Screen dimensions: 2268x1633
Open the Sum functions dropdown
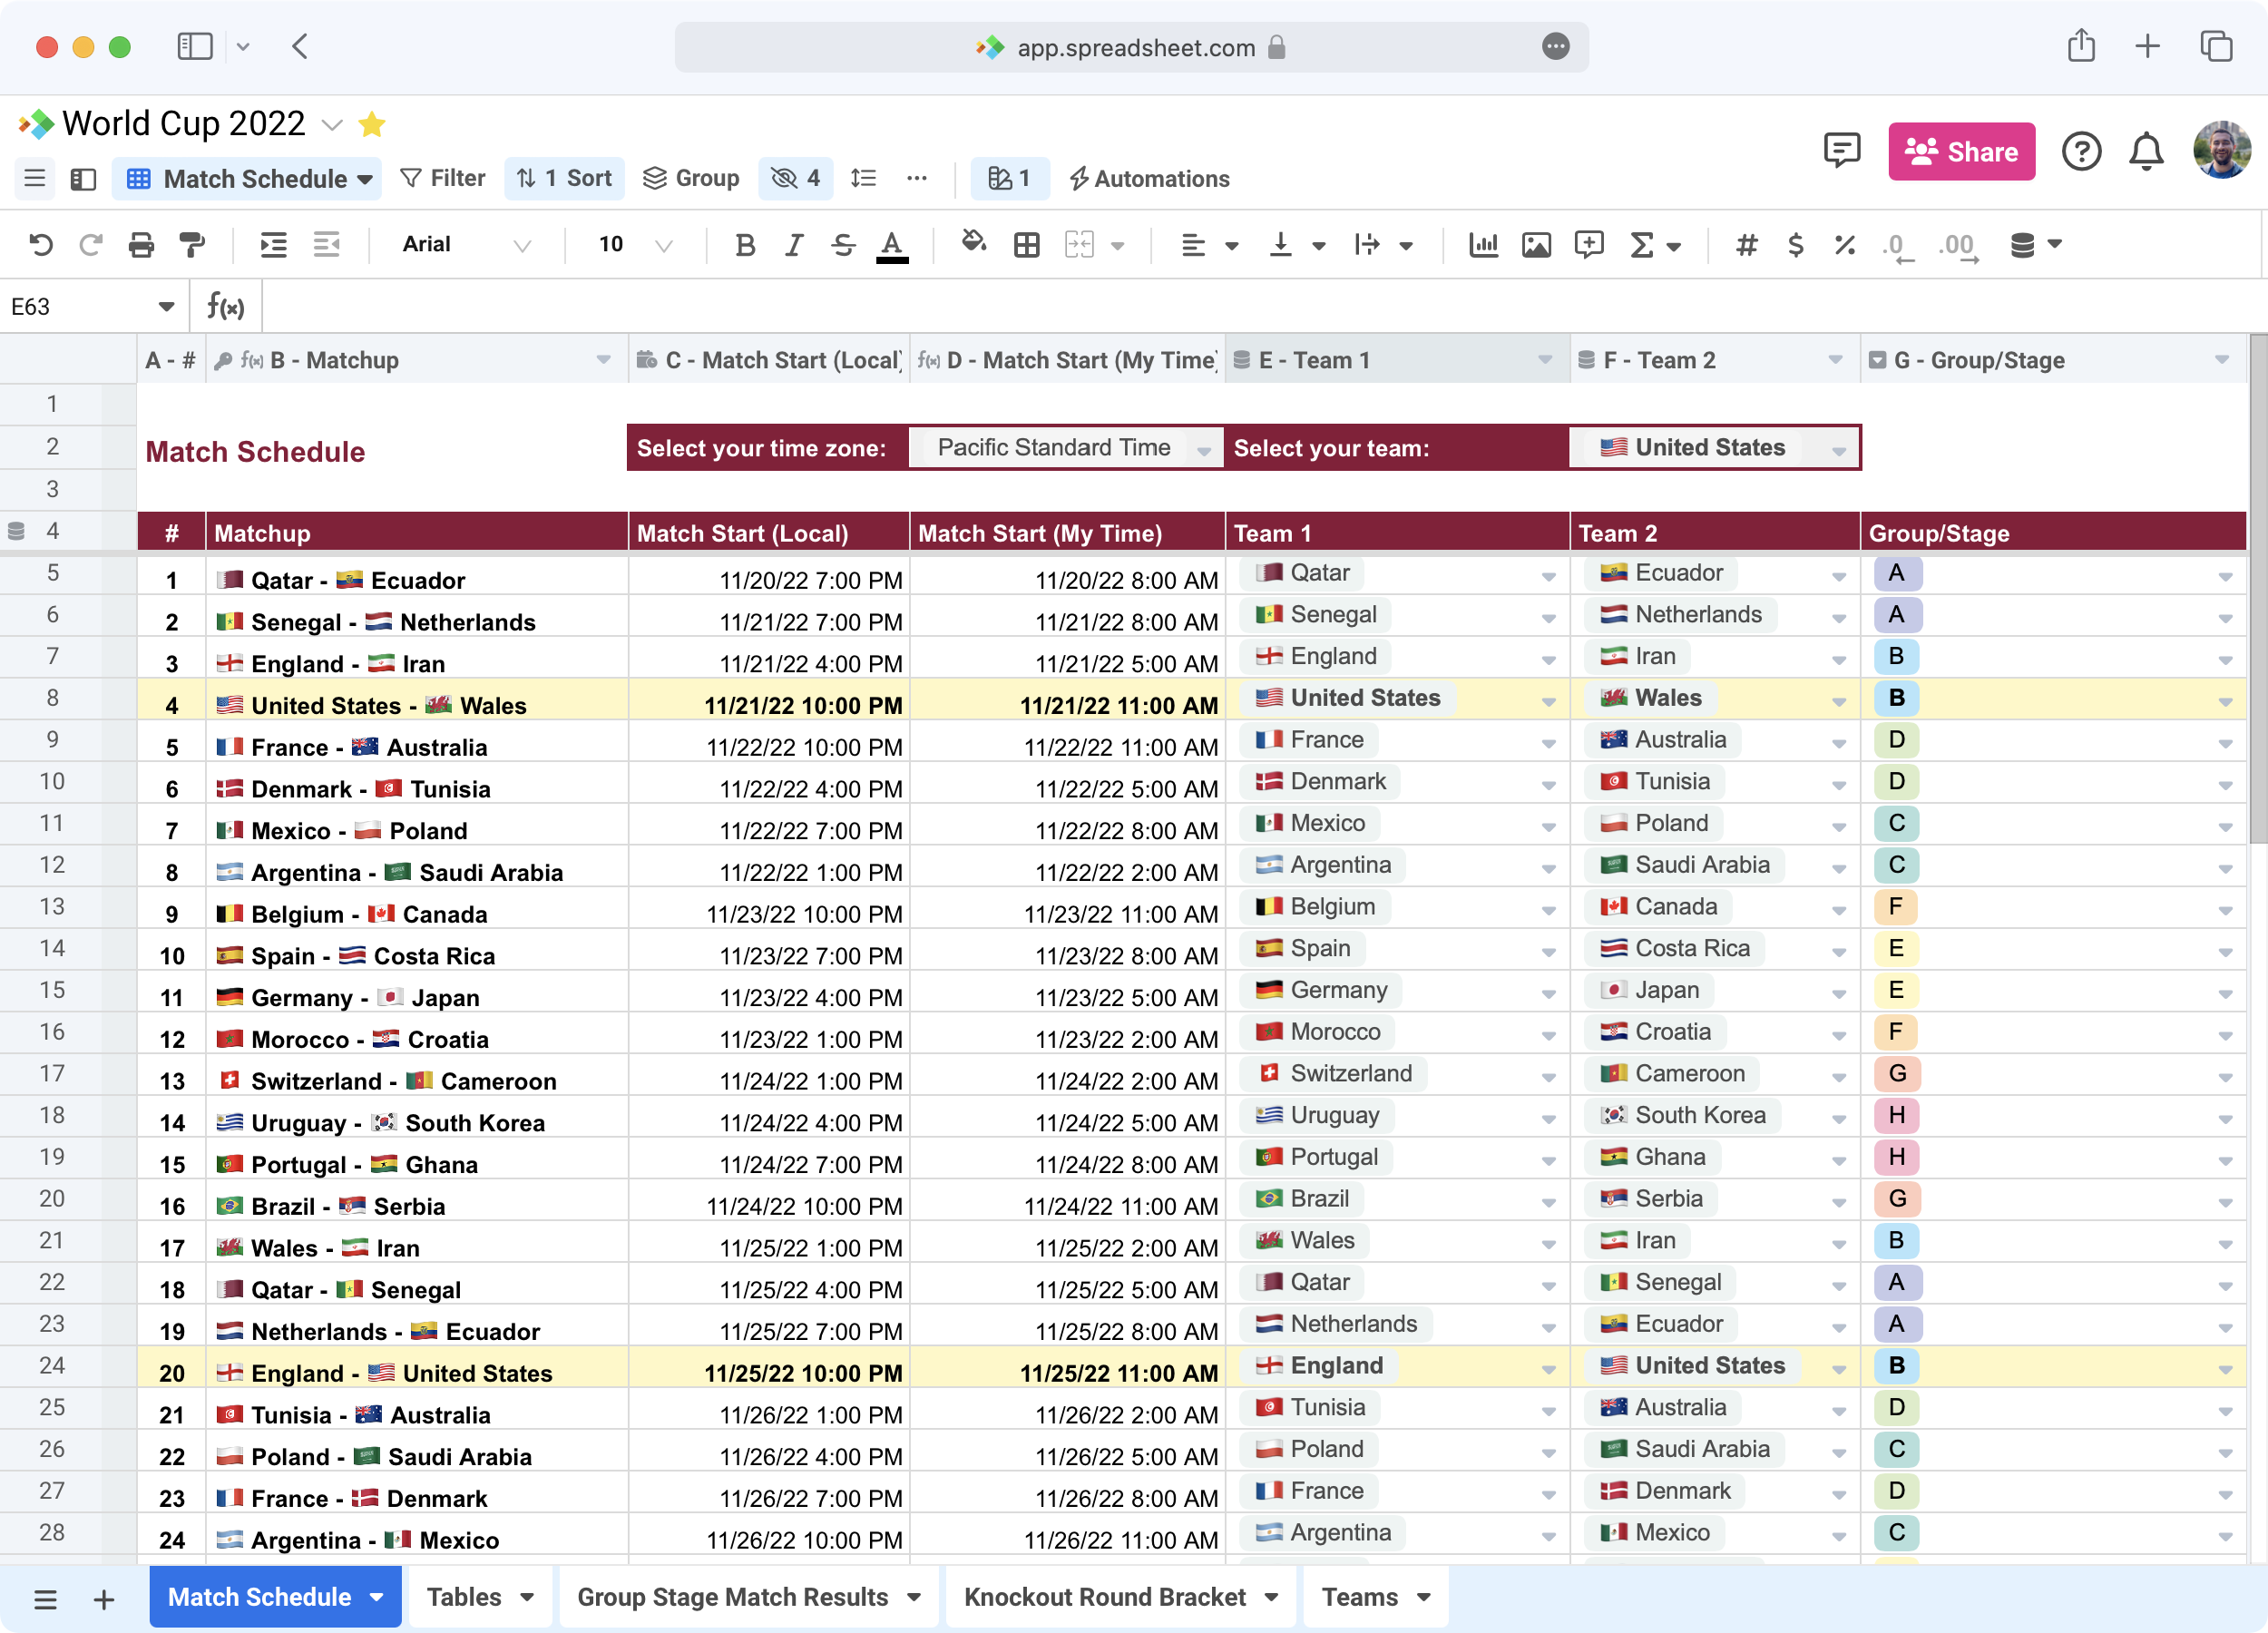(1656, 244)
